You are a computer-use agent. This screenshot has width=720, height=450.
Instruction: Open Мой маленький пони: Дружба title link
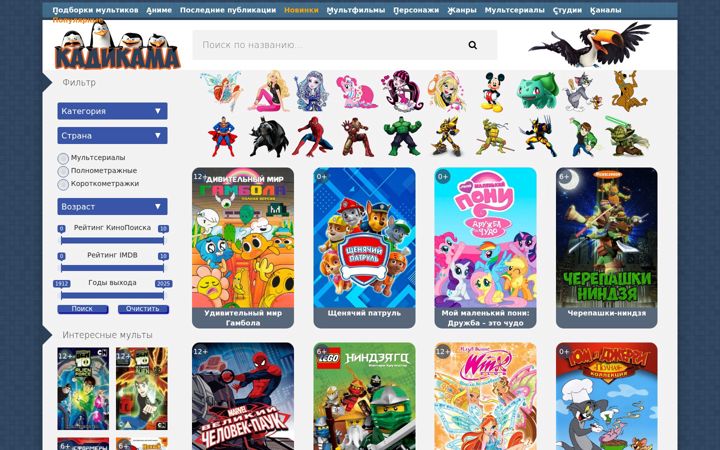485,318
